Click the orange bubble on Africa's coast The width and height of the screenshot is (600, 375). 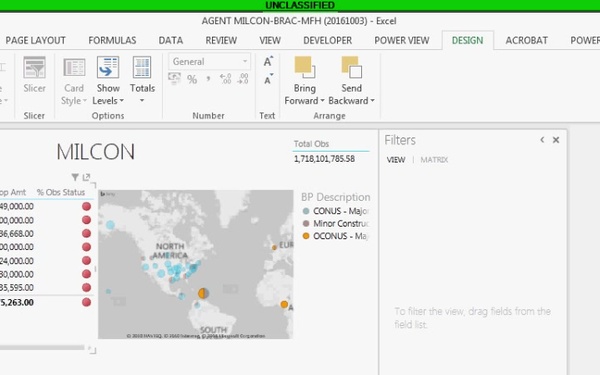point(284,305)
